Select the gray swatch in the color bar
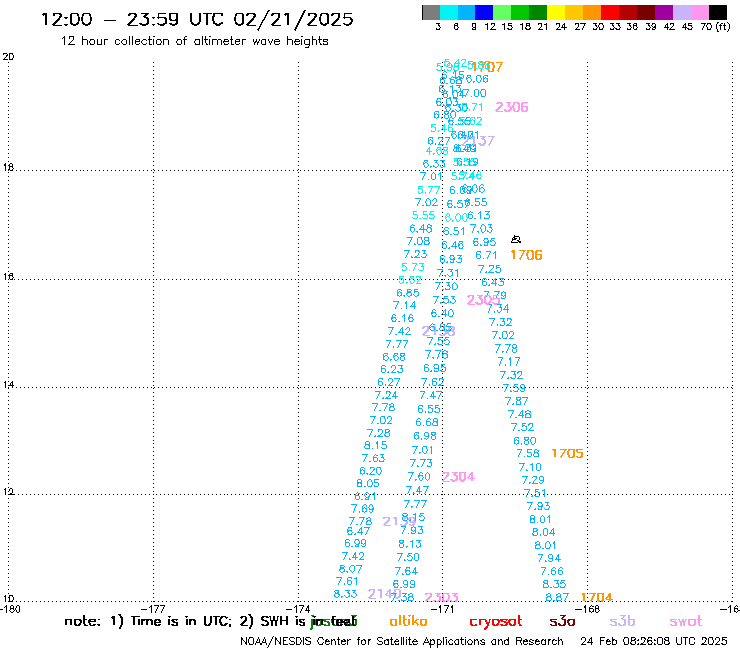This screenshot has height=650, width=740. [431, 12]
